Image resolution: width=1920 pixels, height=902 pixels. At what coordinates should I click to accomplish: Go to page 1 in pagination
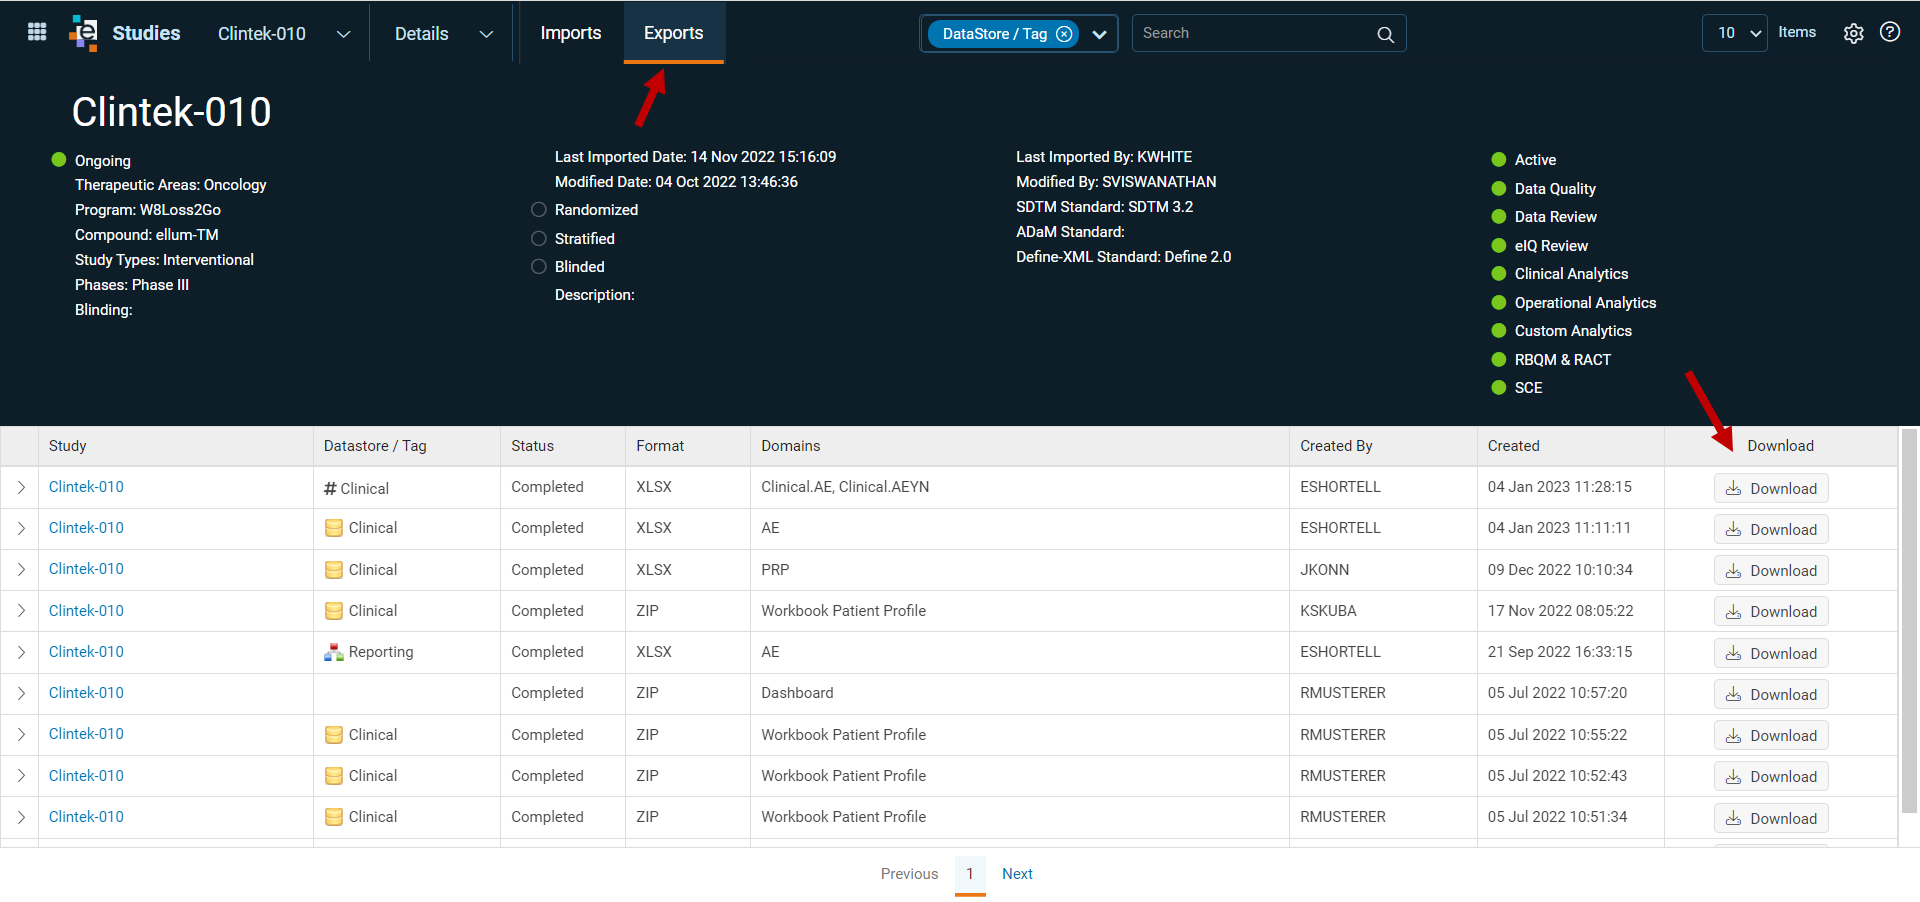970,874
